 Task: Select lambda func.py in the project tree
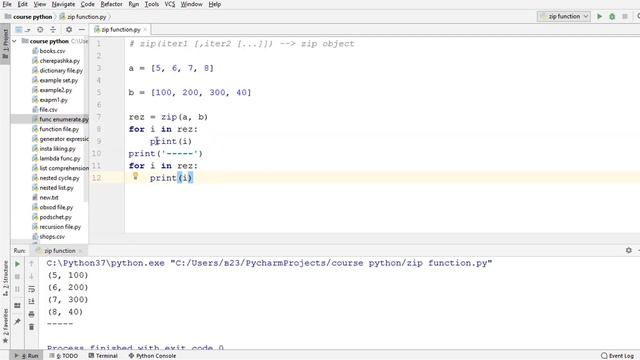[60, 159]
